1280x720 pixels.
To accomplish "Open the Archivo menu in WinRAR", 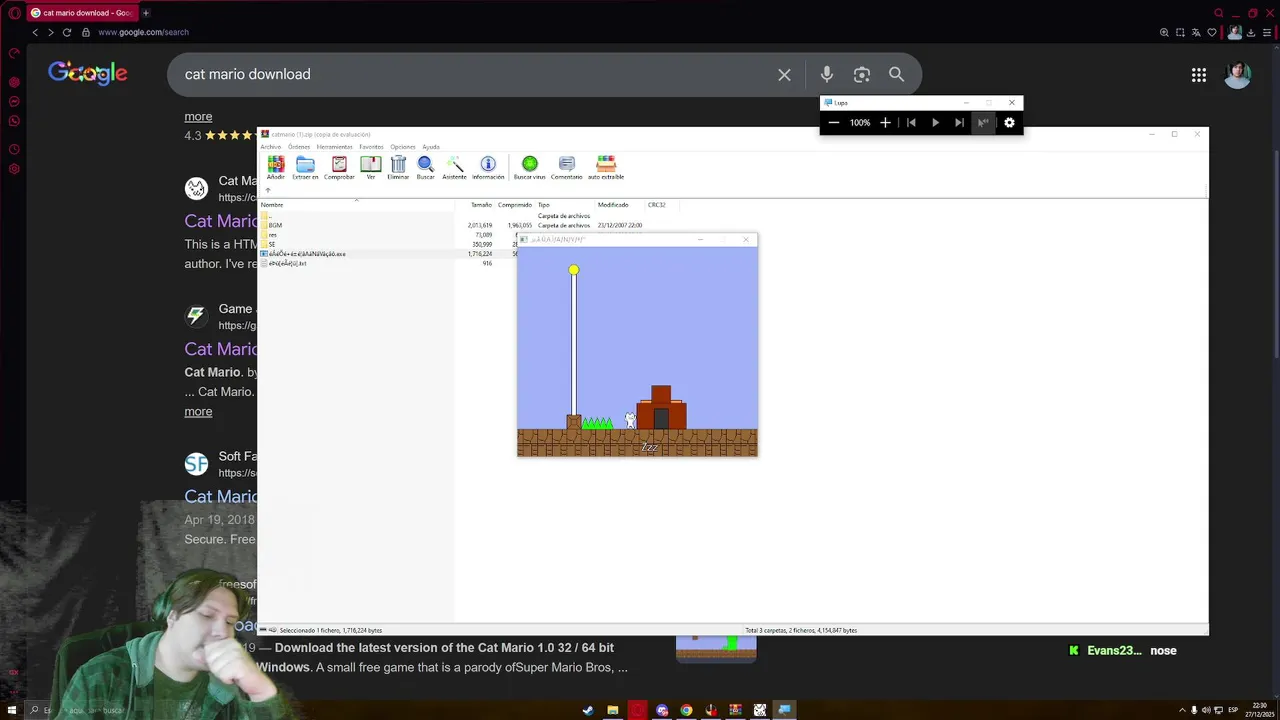I will (x=270, y=147).
